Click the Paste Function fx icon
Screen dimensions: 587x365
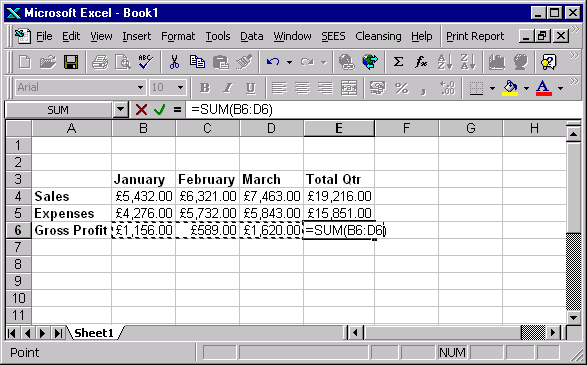[x=421, y=62]
